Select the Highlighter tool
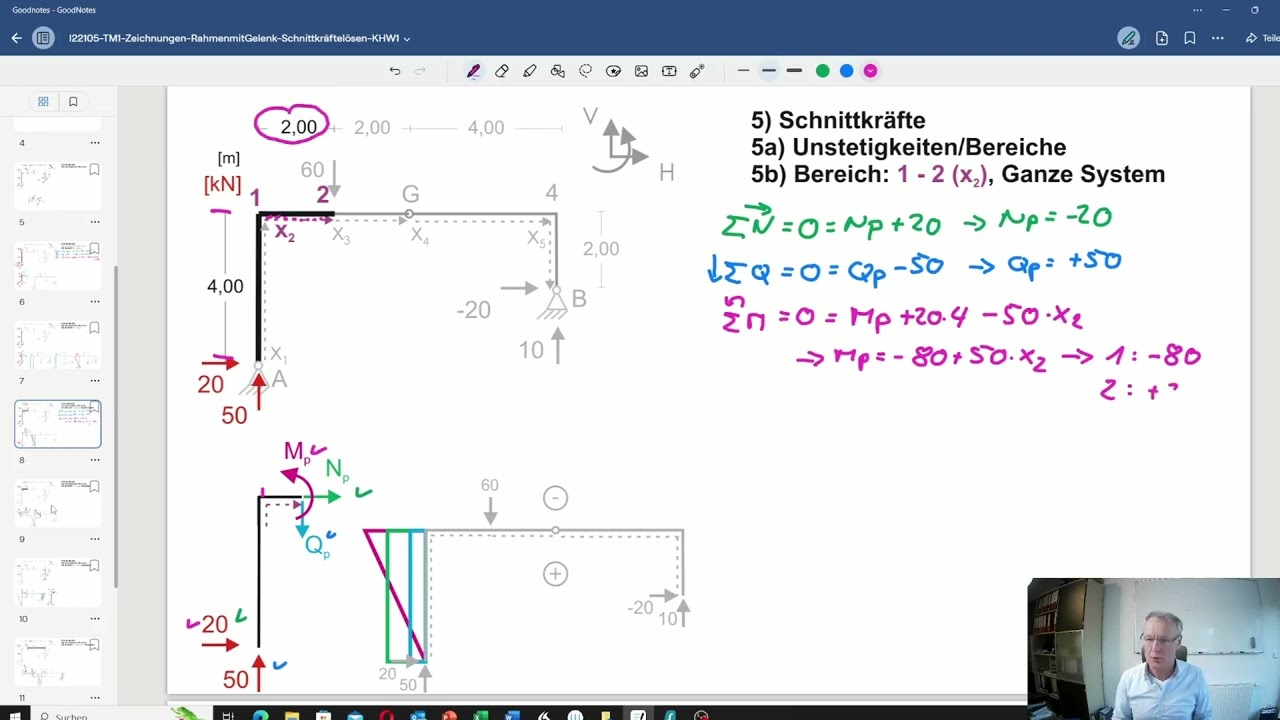The image size is (1280, 720). pos(530,71)
